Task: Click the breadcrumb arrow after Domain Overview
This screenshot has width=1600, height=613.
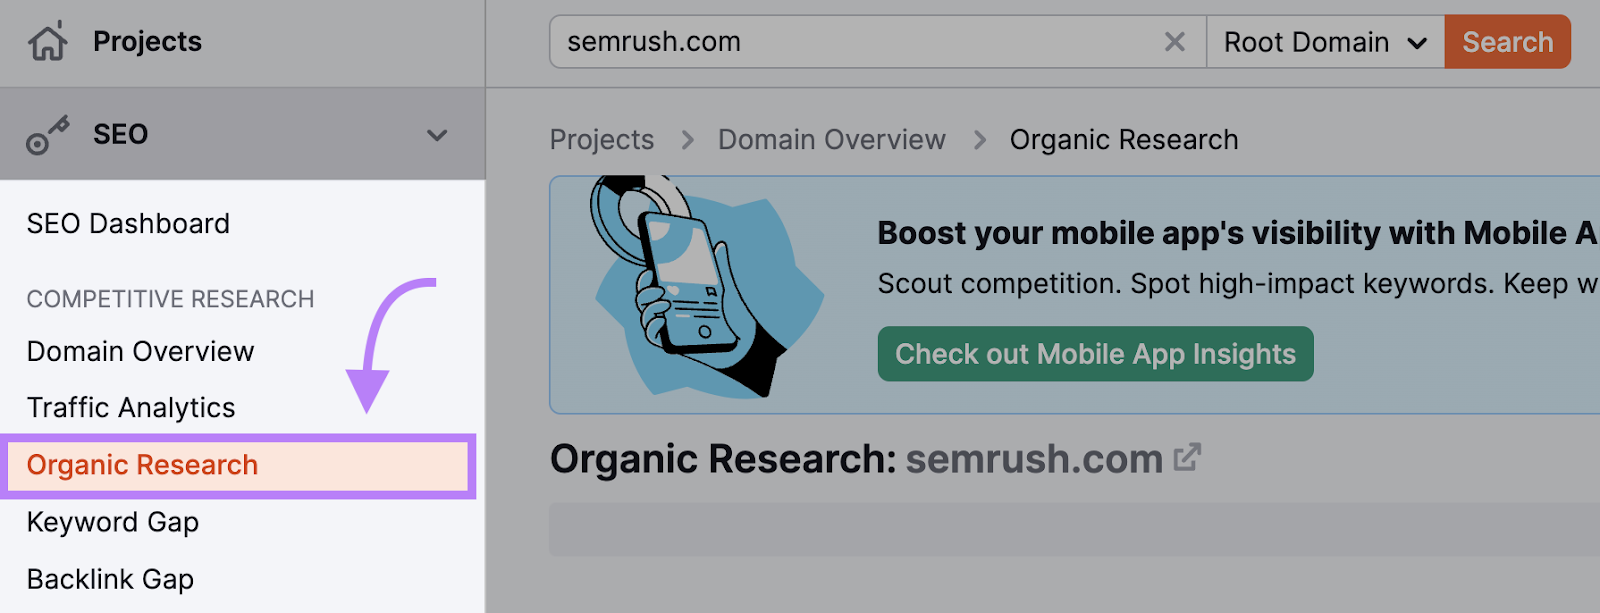Action: point(978,140)
